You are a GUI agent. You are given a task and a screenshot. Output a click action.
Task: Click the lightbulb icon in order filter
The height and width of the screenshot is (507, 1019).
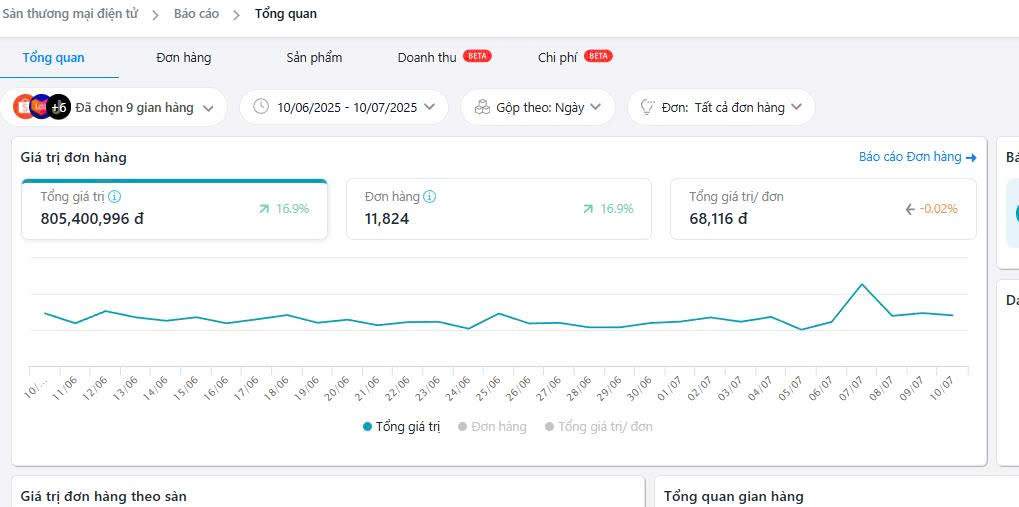647,107
